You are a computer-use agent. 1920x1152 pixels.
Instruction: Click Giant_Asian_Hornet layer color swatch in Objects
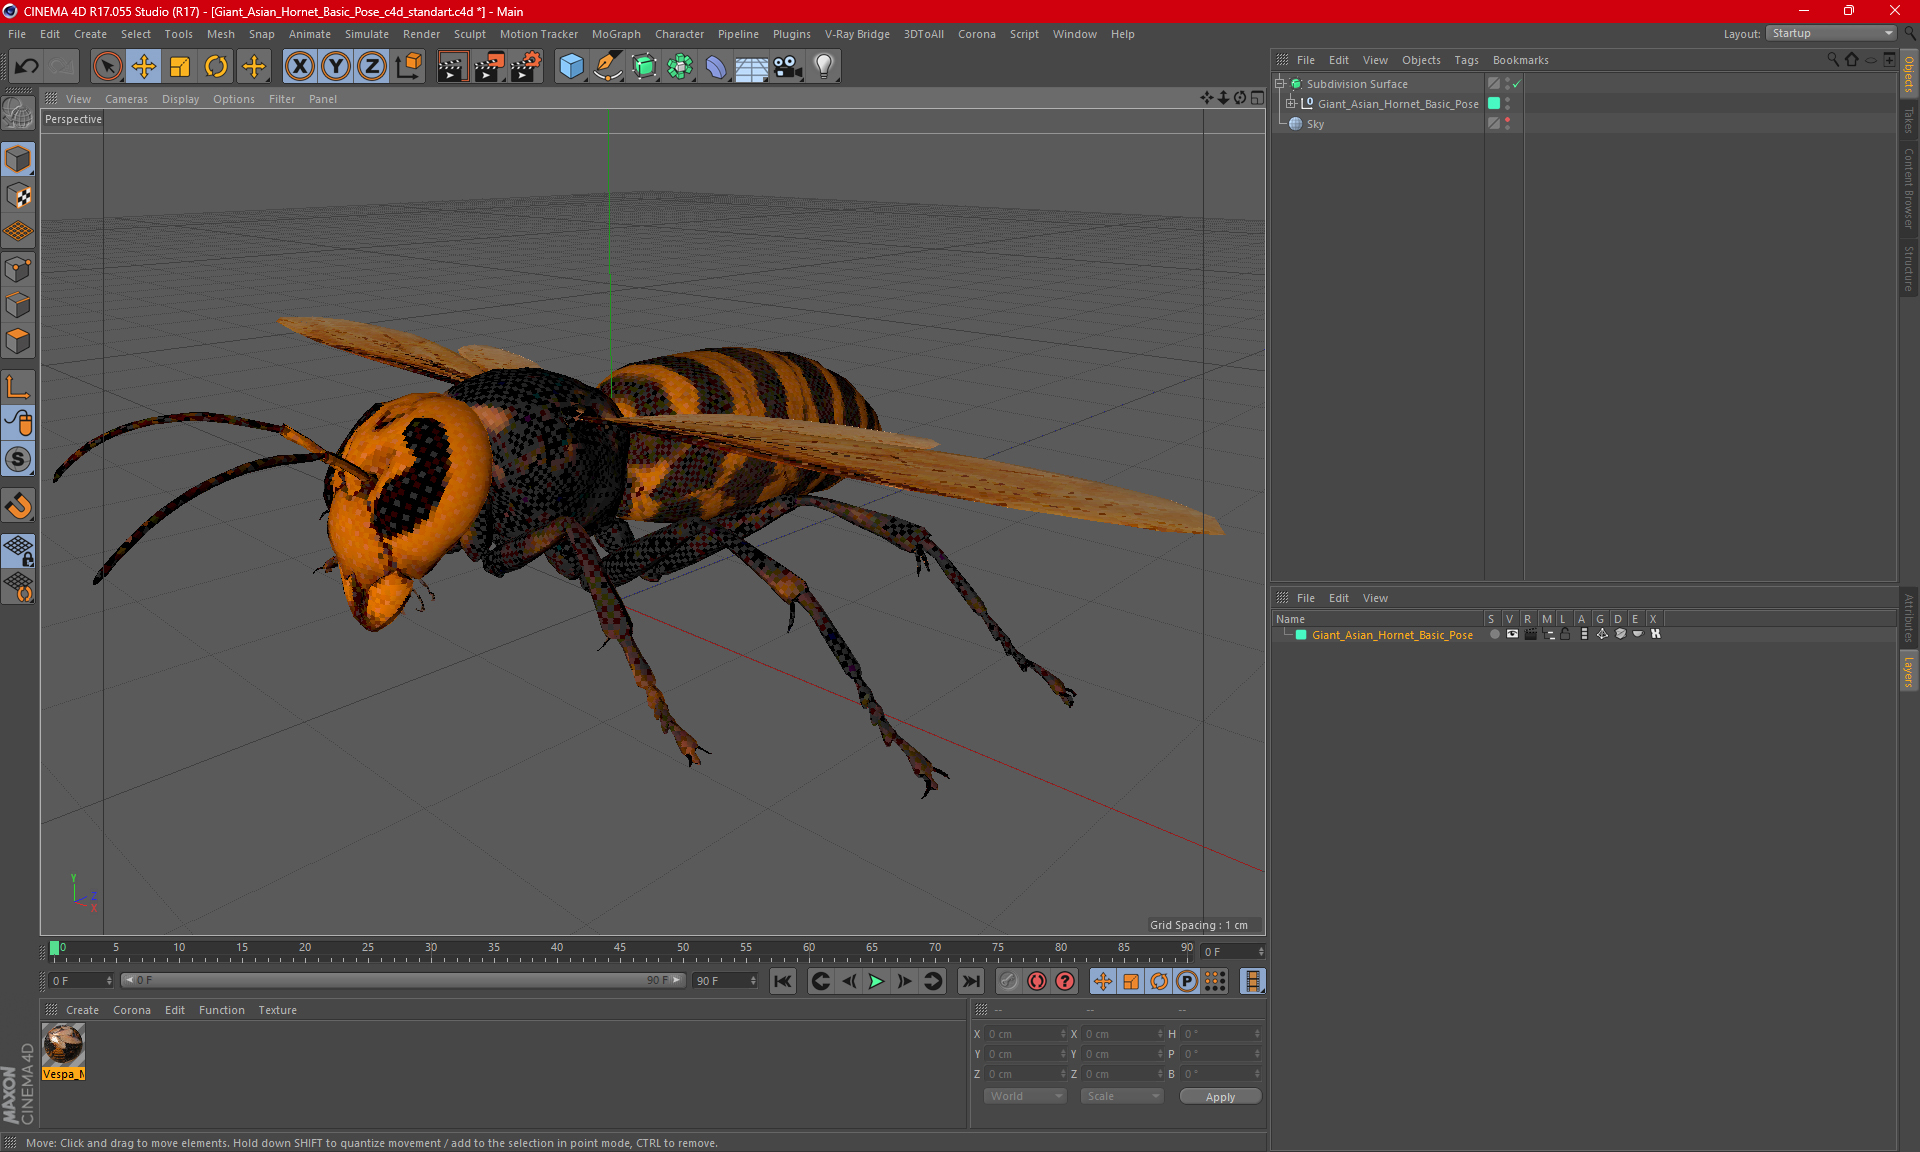point(1494,104)
